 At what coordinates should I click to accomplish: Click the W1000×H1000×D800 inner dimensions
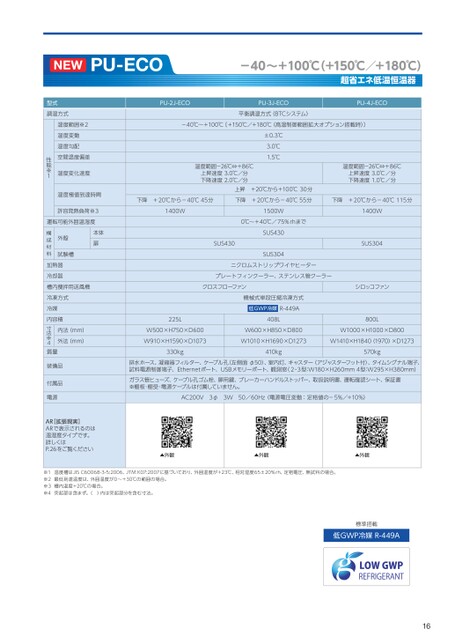372,330
